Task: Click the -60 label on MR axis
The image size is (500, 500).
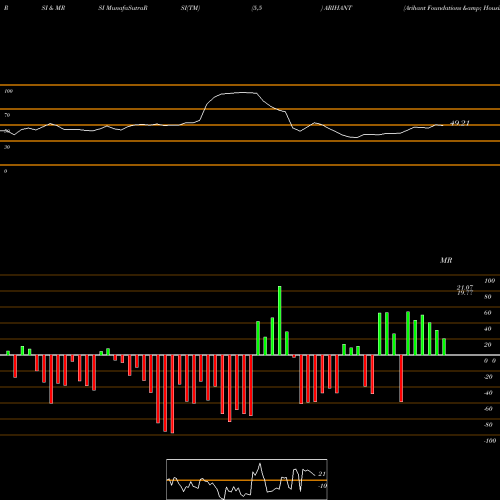Action: point(488,409)
